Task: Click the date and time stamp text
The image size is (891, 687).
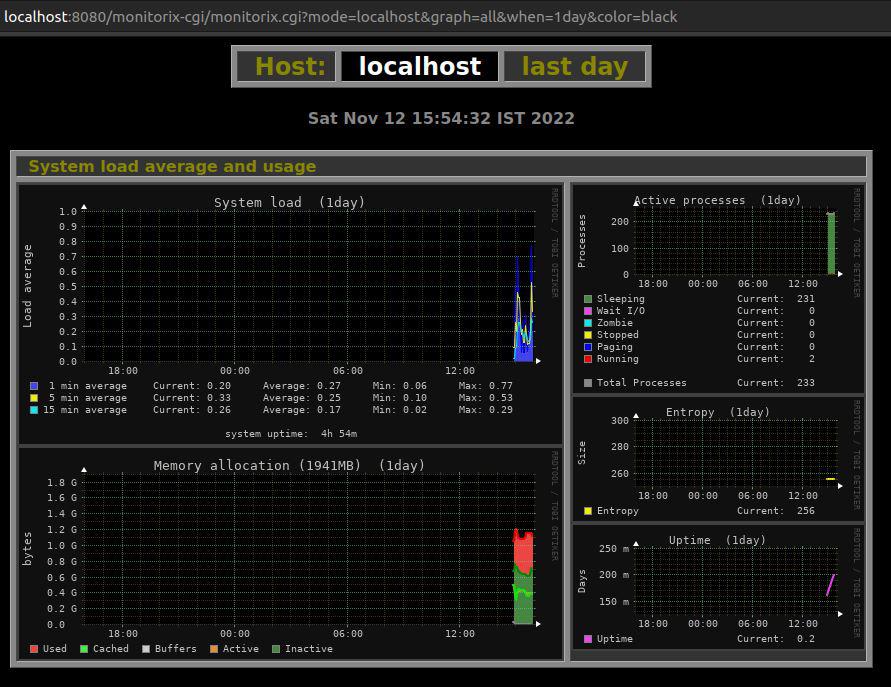Action: point(441,118)
